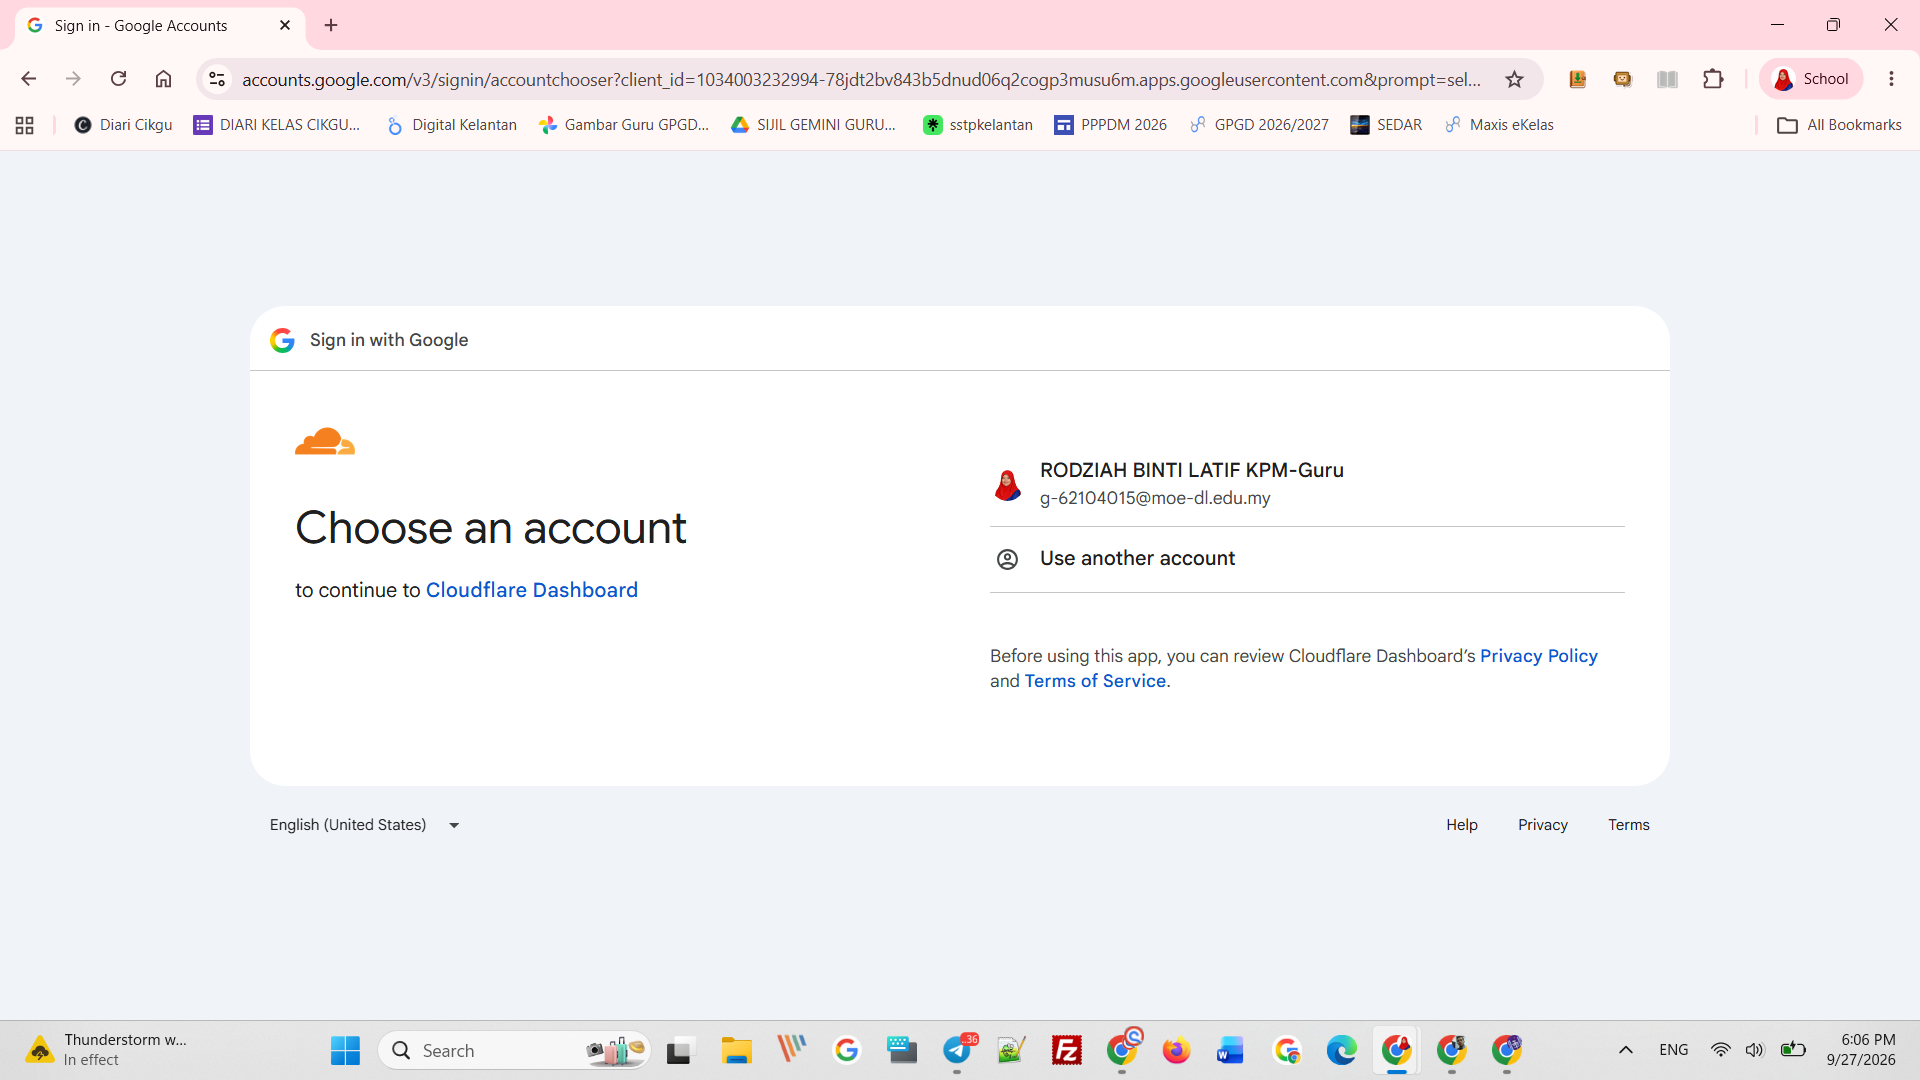Open the Thunderstorm weather widget
Viewport: 1920px width, 1080px height.
pyautogui.click(x=107, y=1050)
